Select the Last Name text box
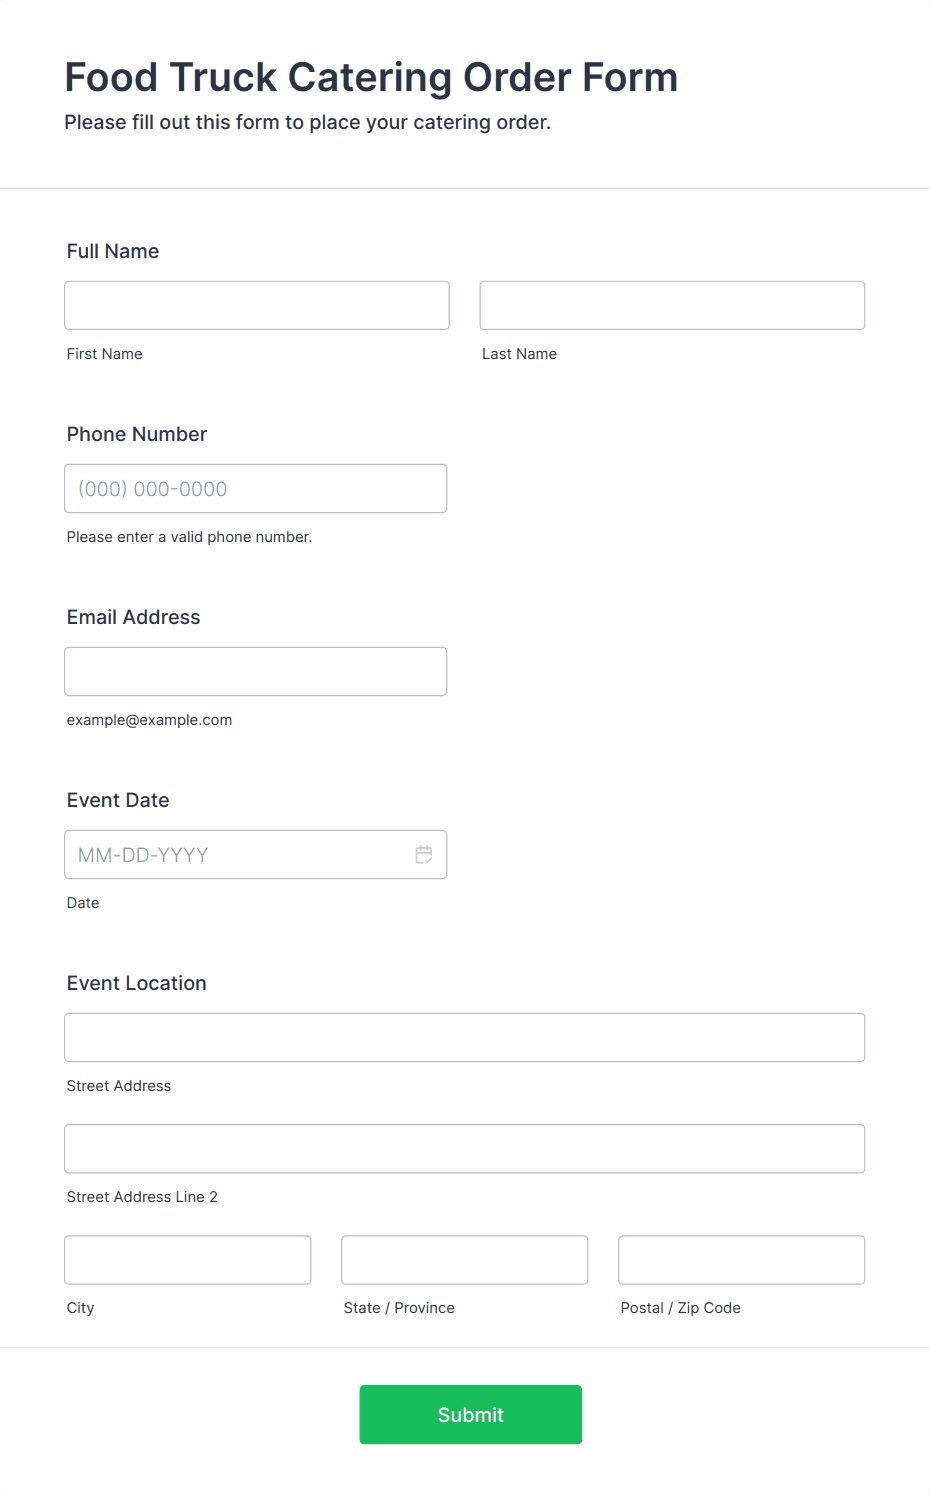 pos(672,305)
